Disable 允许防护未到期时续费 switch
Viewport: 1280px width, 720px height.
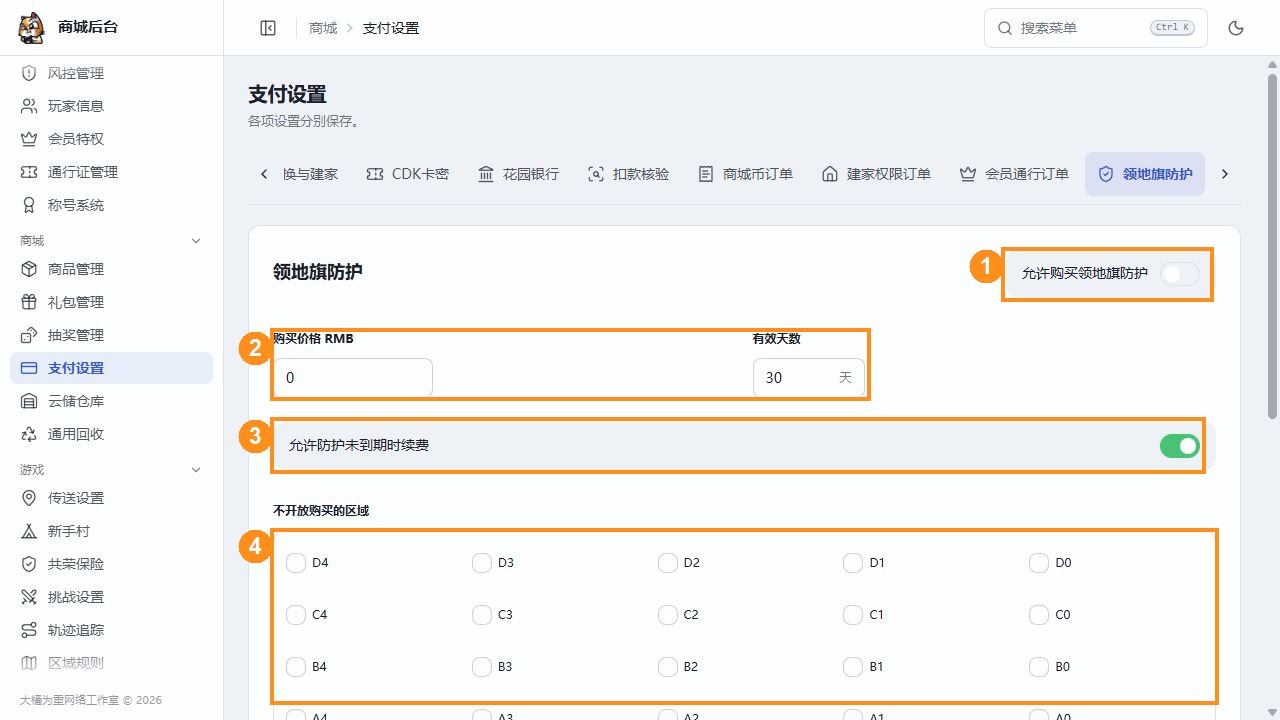tap(1180, 445)
